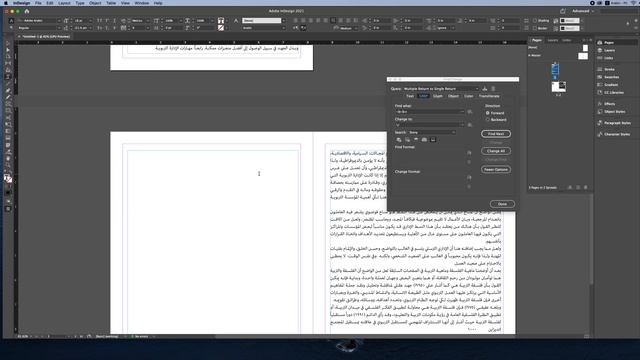640x360 pixels.
Task: Open the Window menu in menu bar
Action: pos(142,3)
